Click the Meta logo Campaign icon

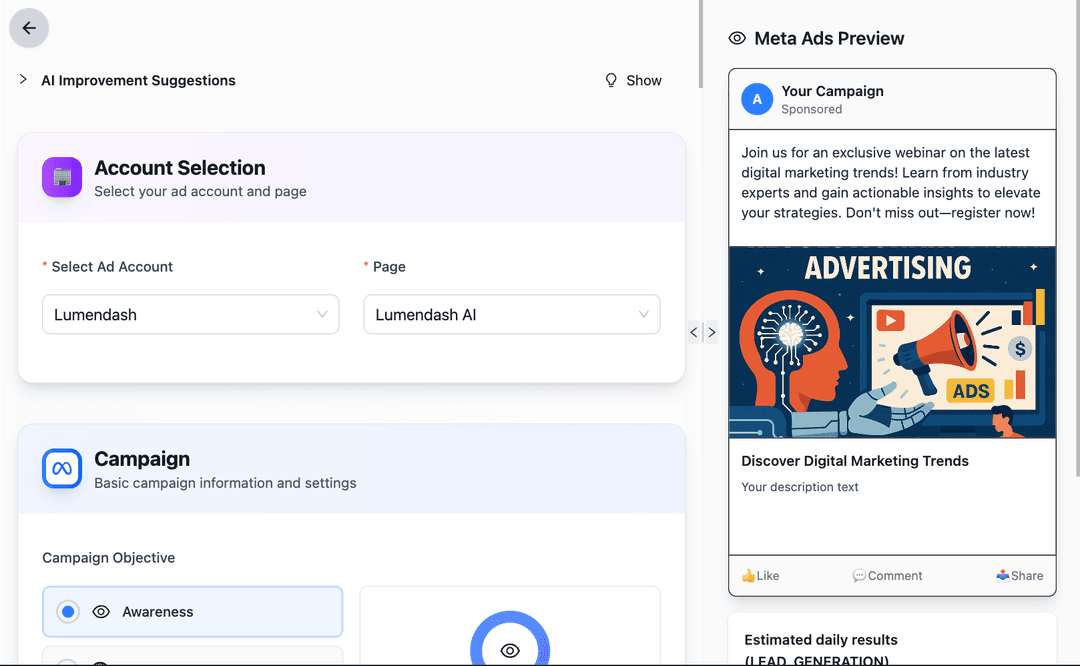[62, 468]
